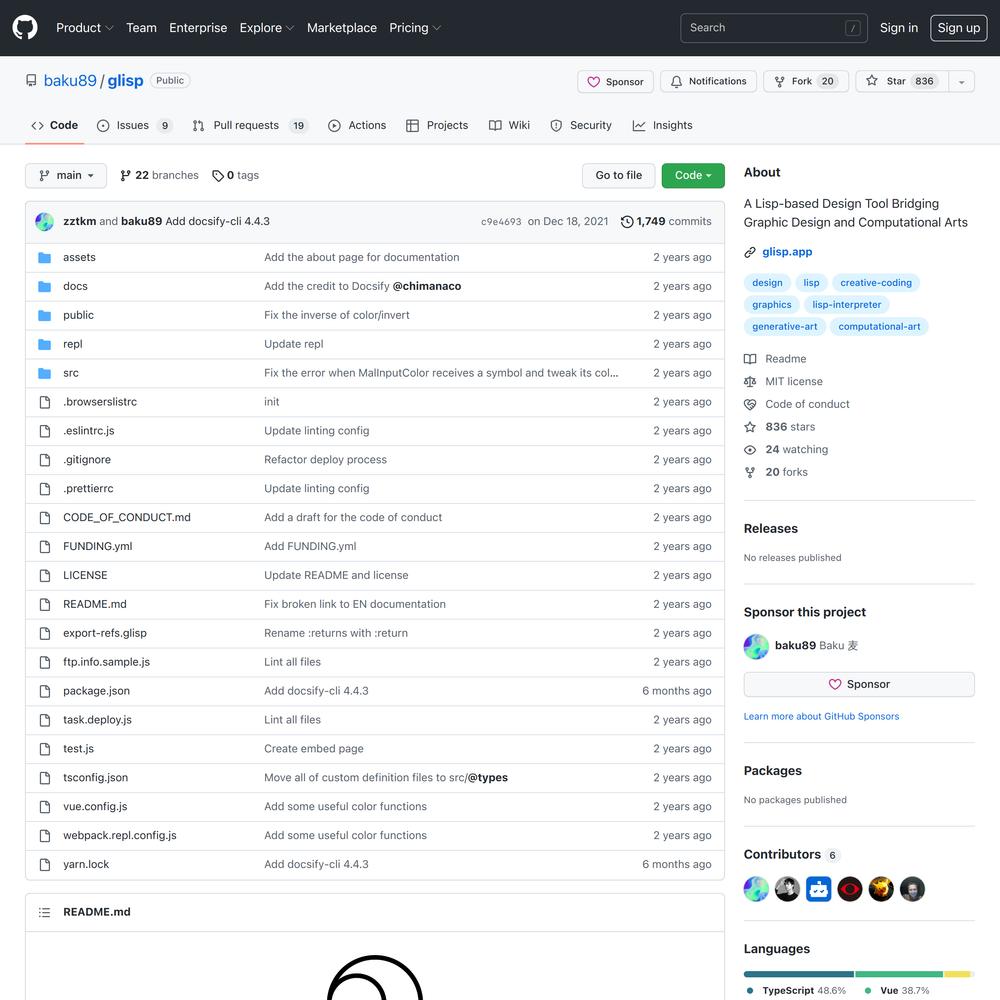Click the generative-art topic tag
The width and height of the screenshot is (1000, 1000).
(784, 327)
